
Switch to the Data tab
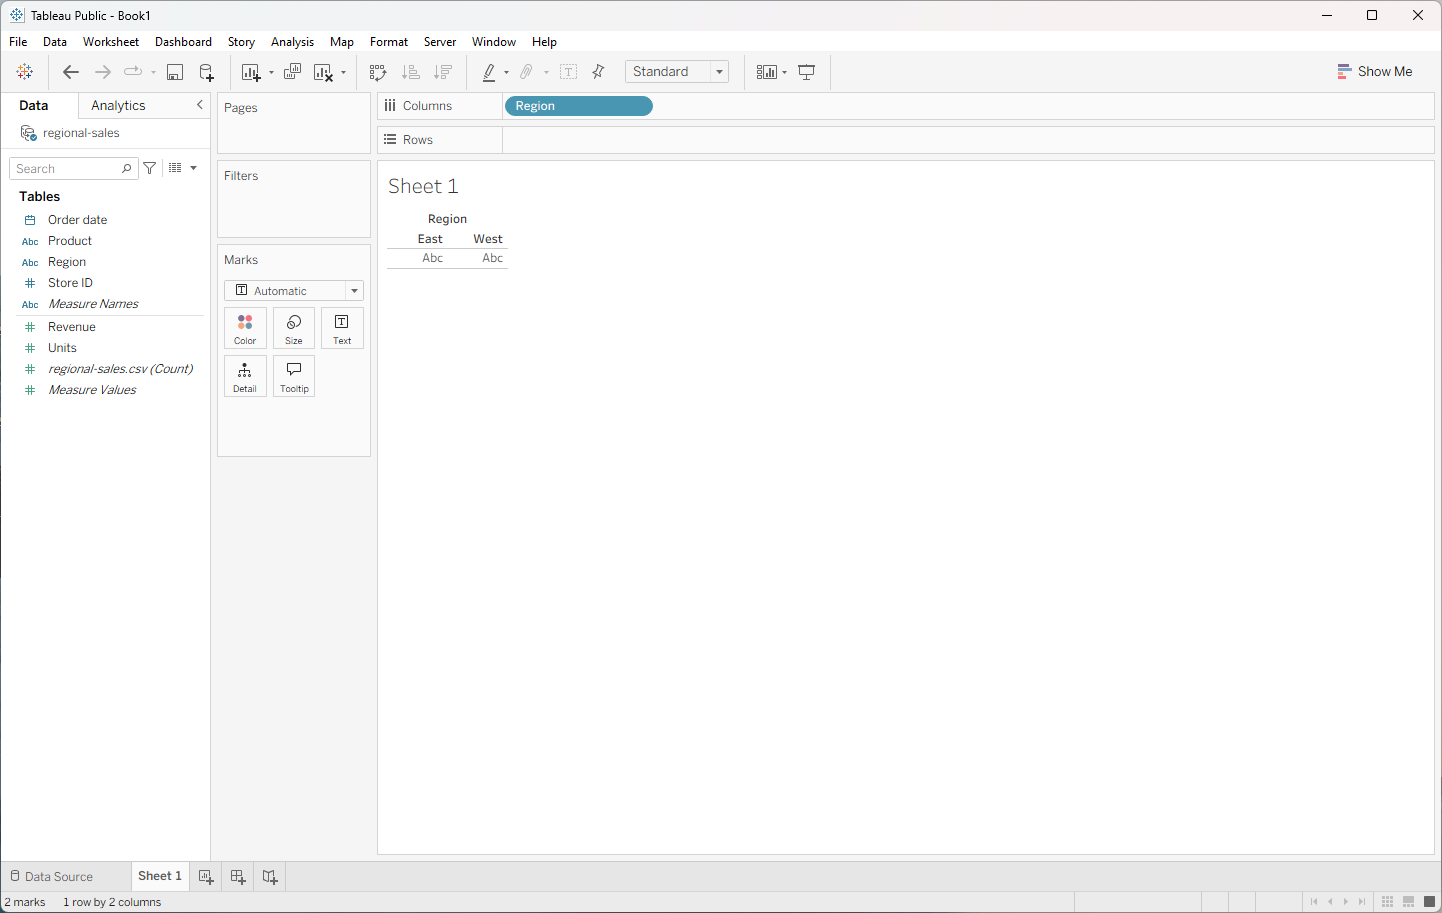coord(34,105)
